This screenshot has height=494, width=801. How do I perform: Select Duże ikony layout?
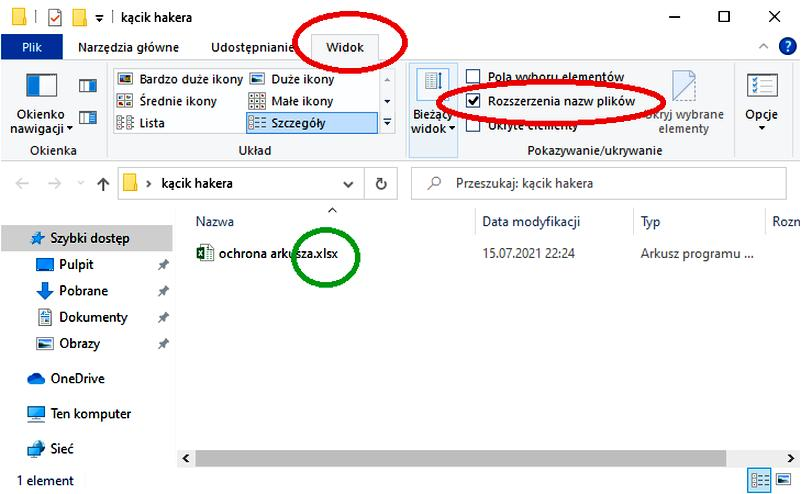click(292, 79)
